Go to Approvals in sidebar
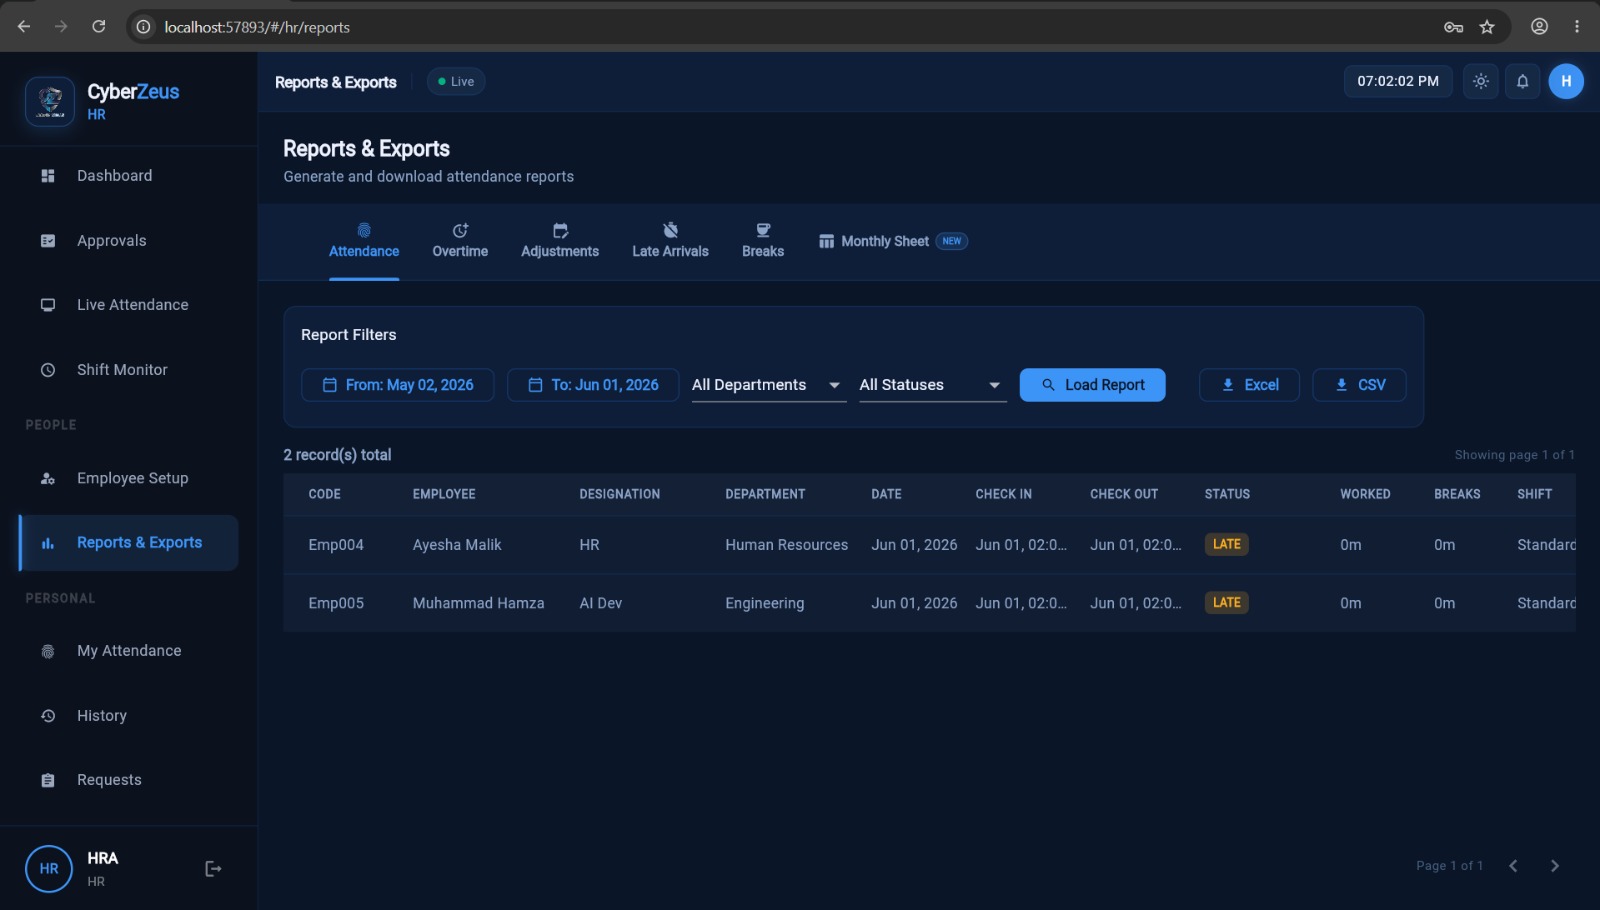Screen dimensions: 1600x910 [x=128, y=241]
